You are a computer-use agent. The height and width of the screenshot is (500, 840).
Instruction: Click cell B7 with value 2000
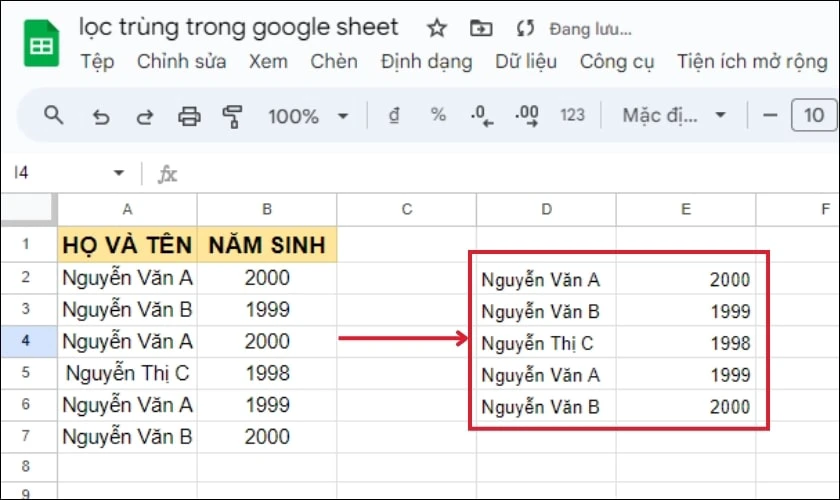[267, 436]
